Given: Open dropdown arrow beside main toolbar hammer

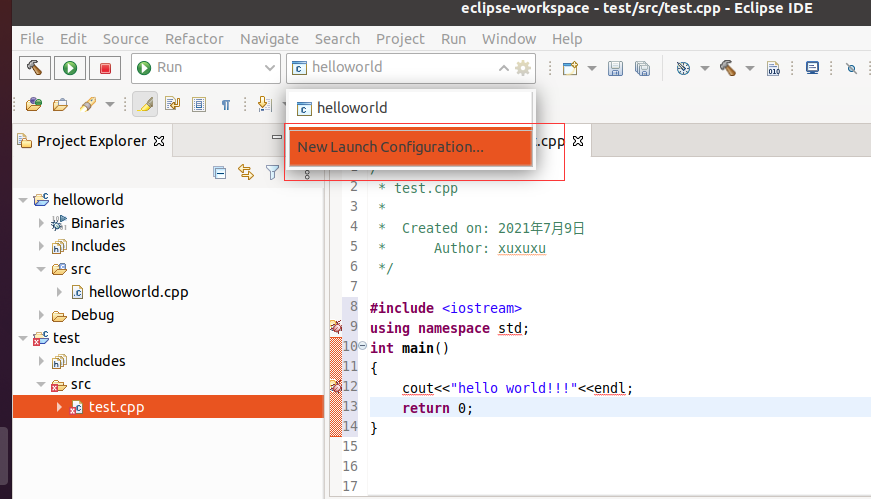Looking at the screenshot, I should pyautogui.click(x=749, y=68).
